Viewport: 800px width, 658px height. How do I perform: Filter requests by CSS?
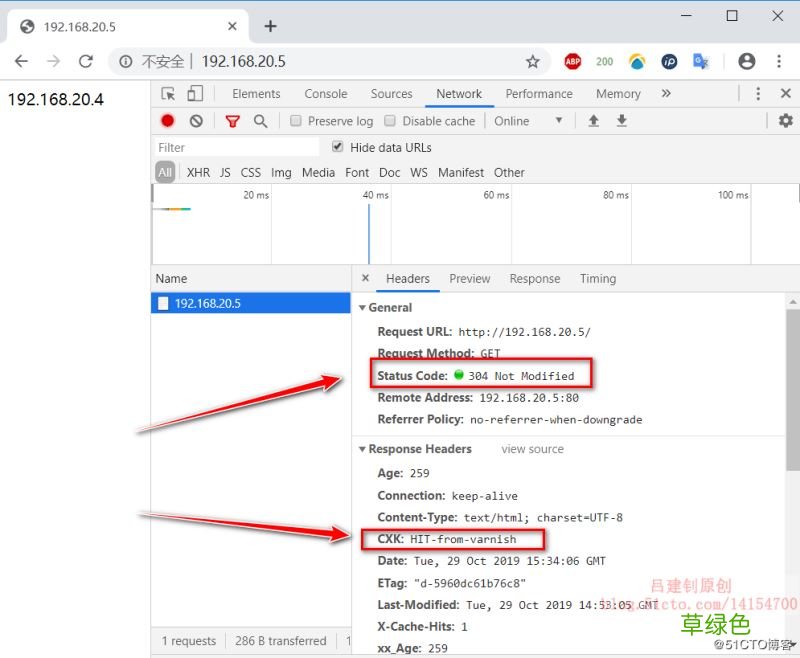251,172
